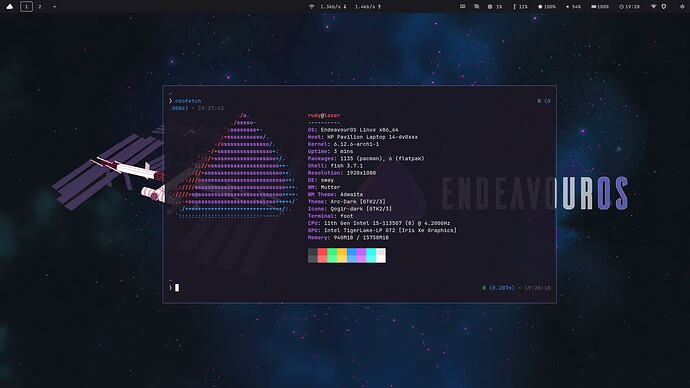Click the Resolution: 1920x1080 line
The width and height of the screenshot is (690, 388).
(x=342, y=173)
